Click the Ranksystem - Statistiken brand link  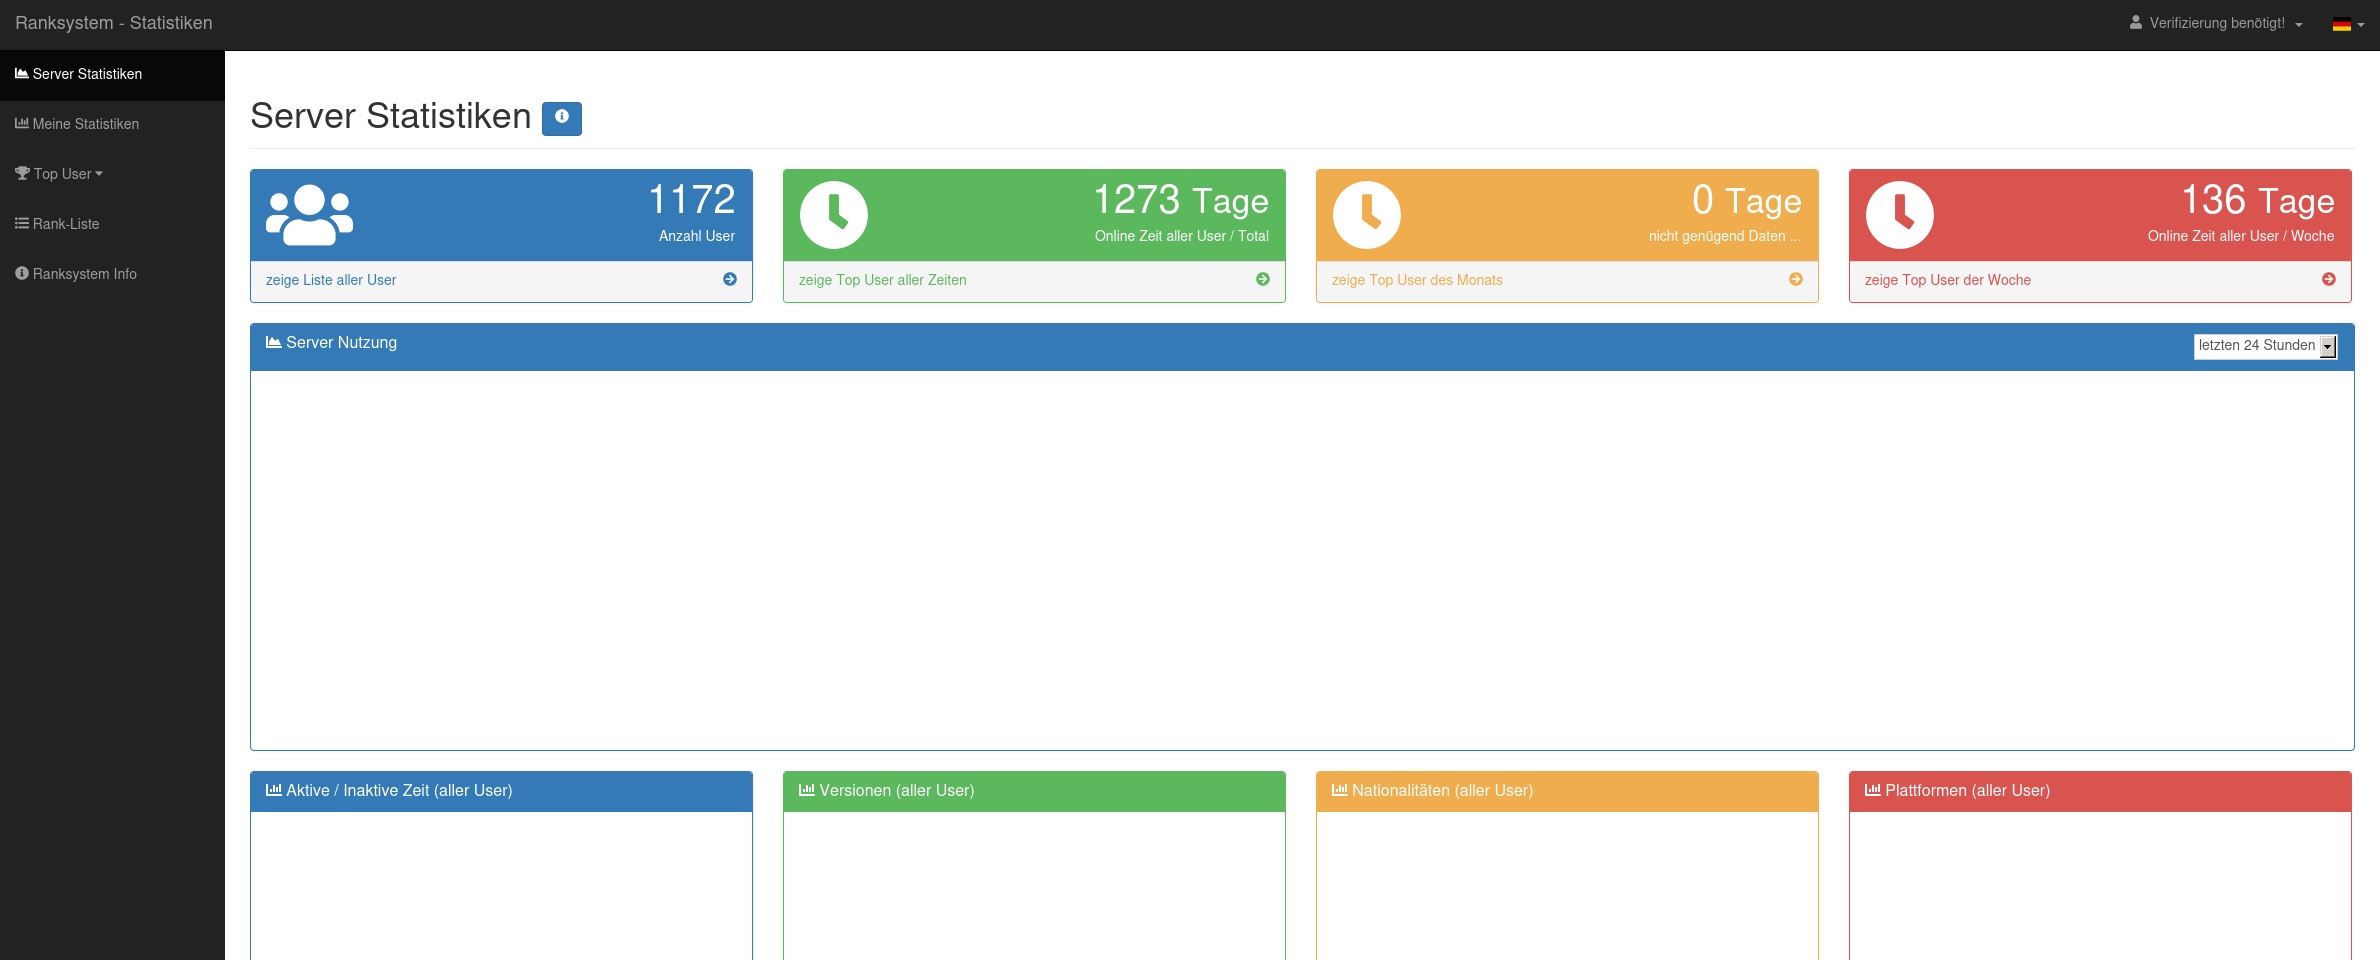pos(114,23)
